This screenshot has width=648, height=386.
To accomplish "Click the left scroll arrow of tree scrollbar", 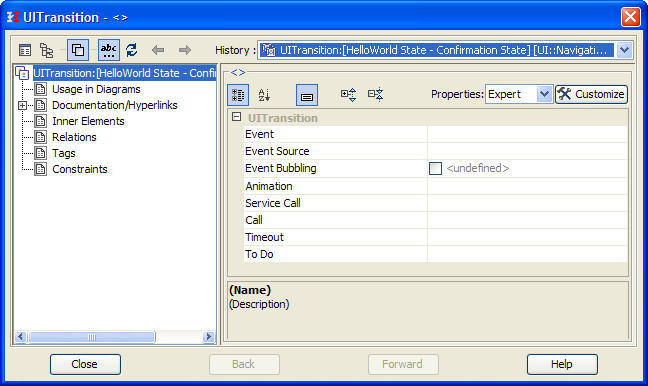I will pos(21,337).
